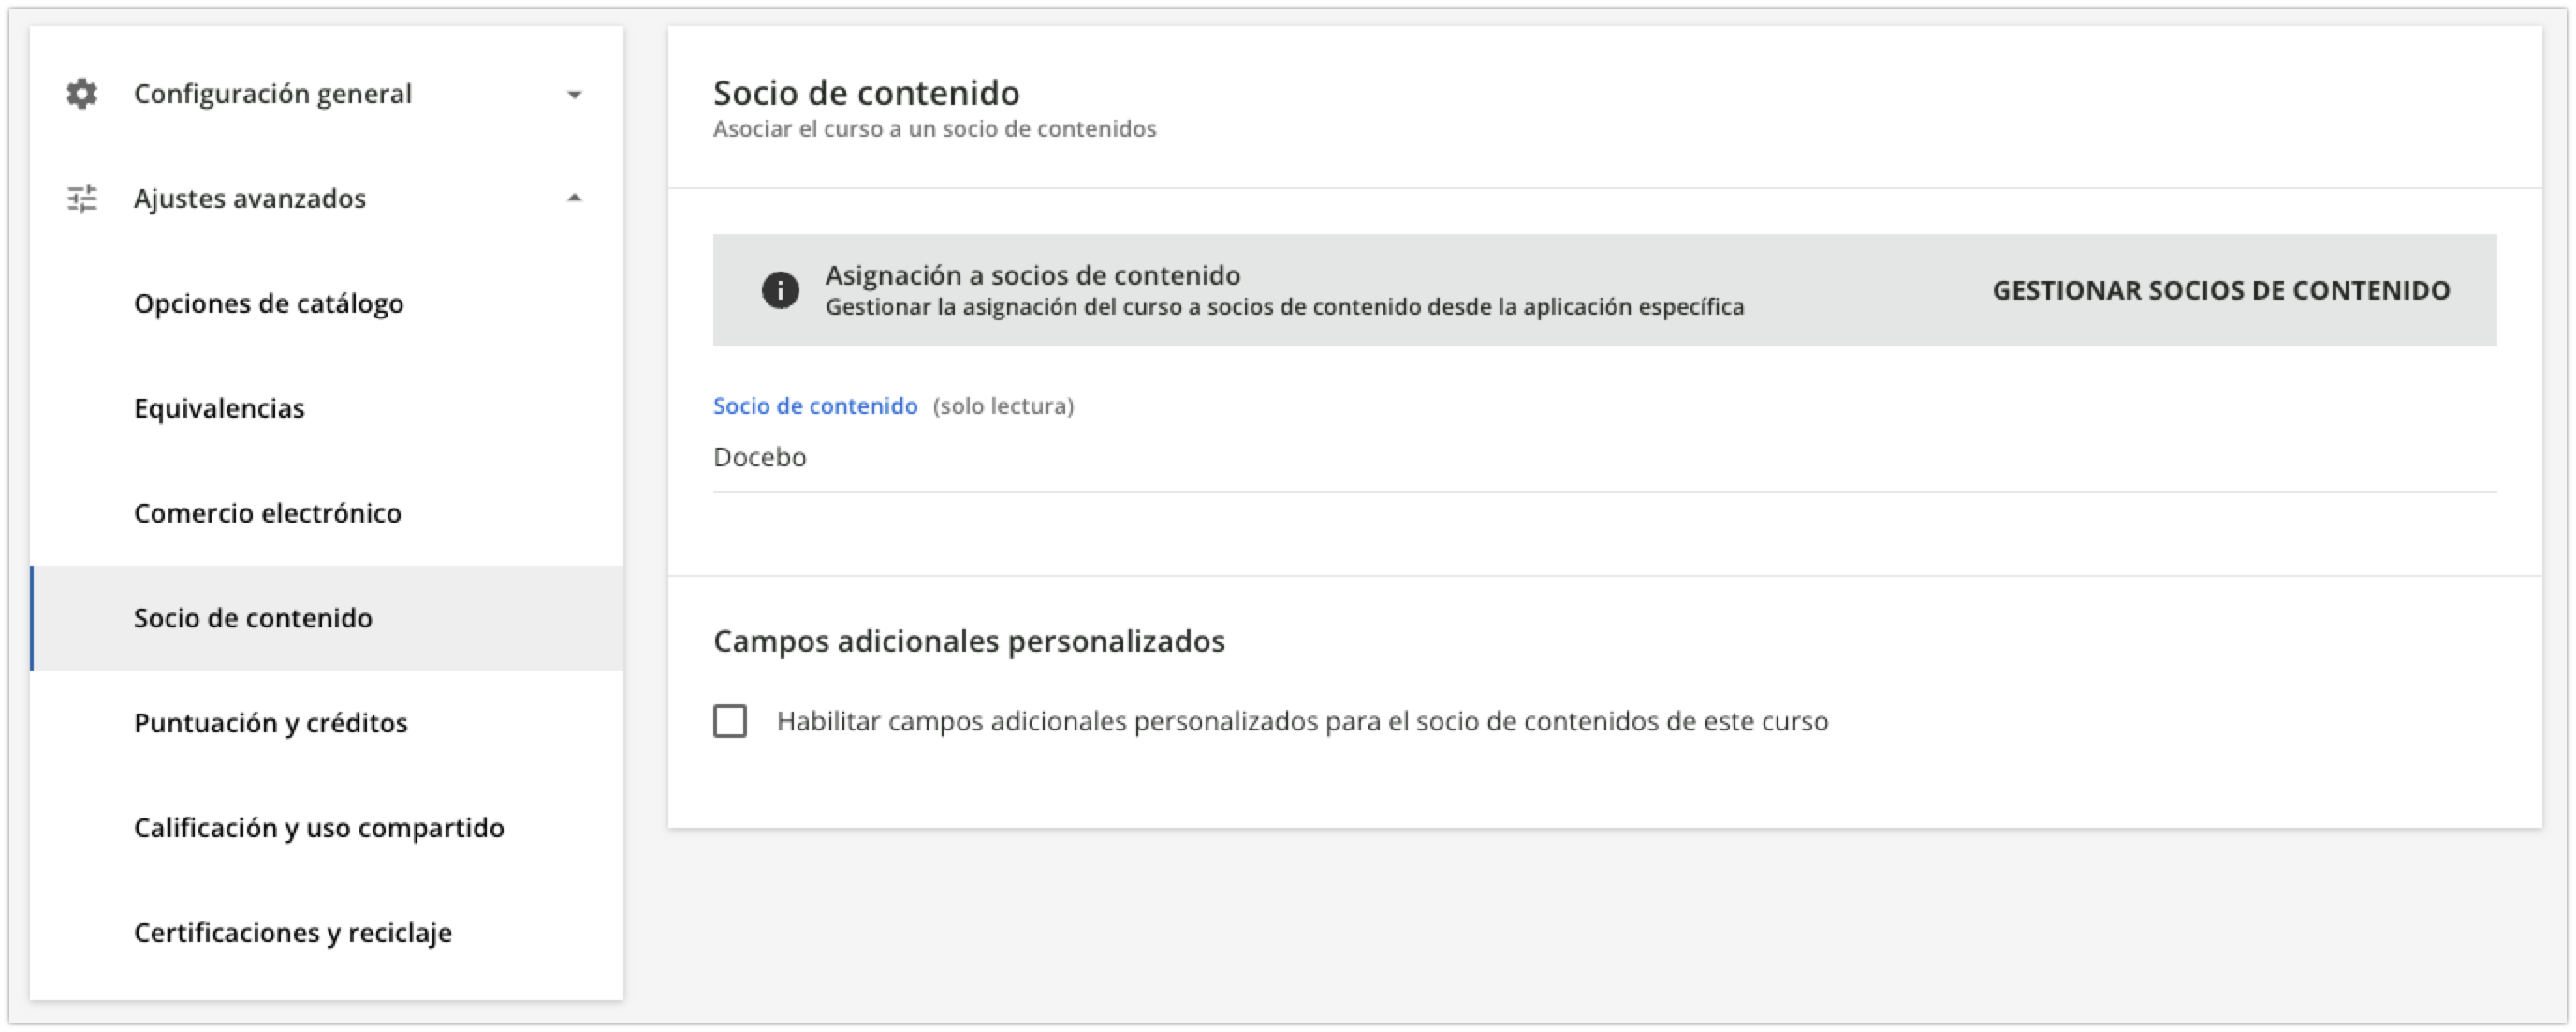
Task: Click the blue Socio de contenido field label
Action: click(x=815, y=406)
